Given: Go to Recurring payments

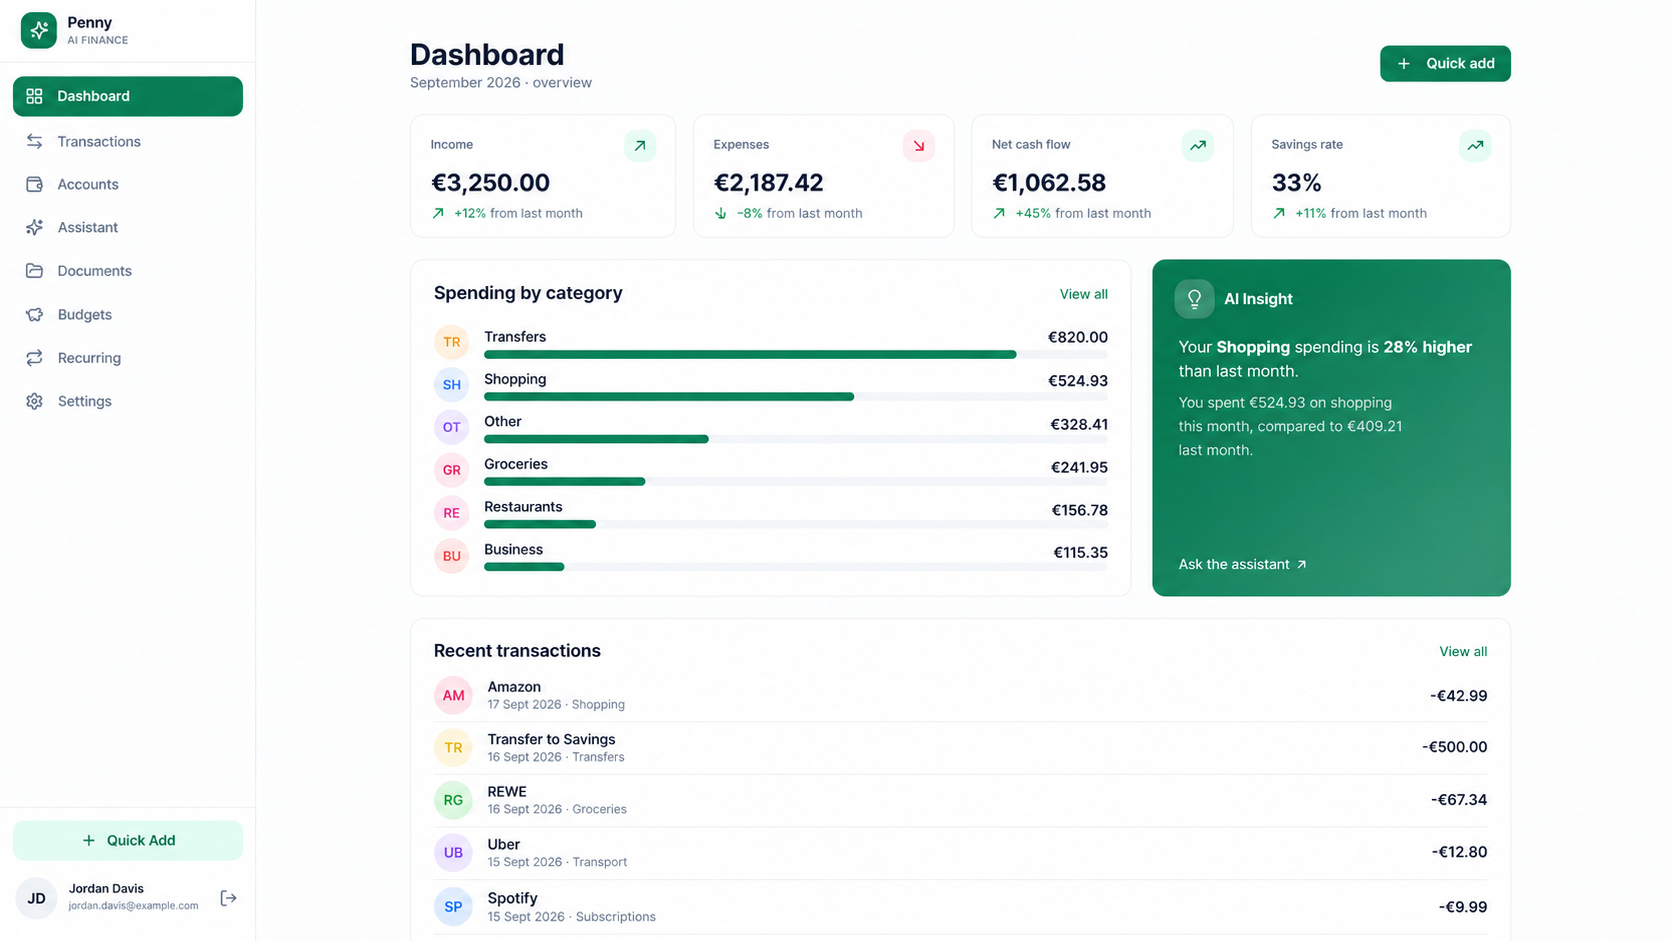Looking at the screenshot, I should (x=128, y=358).
